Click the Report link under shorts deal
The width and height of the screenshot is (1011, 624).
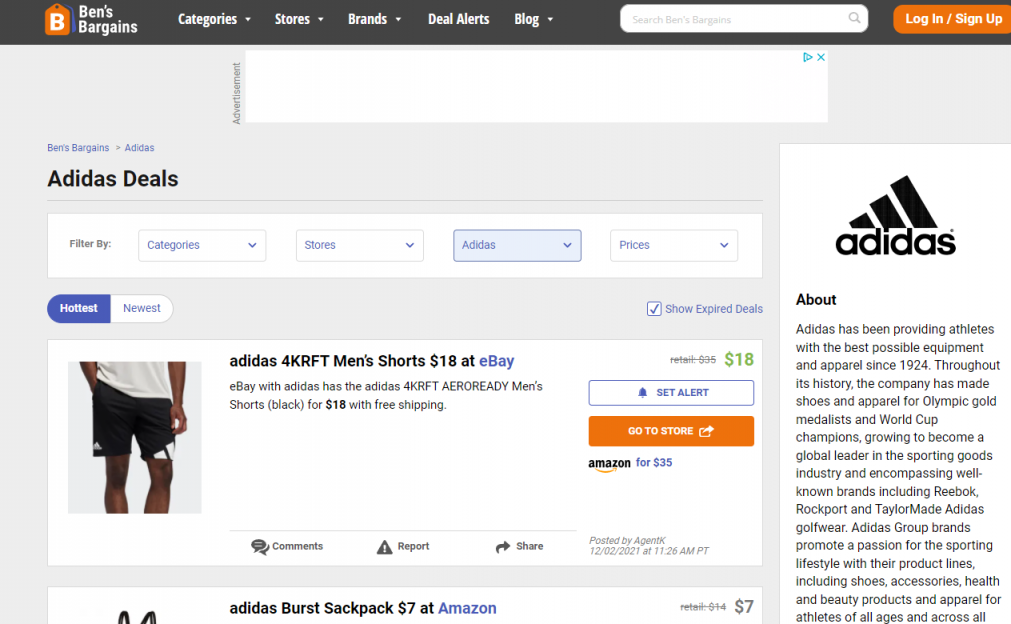coord(403,547)
